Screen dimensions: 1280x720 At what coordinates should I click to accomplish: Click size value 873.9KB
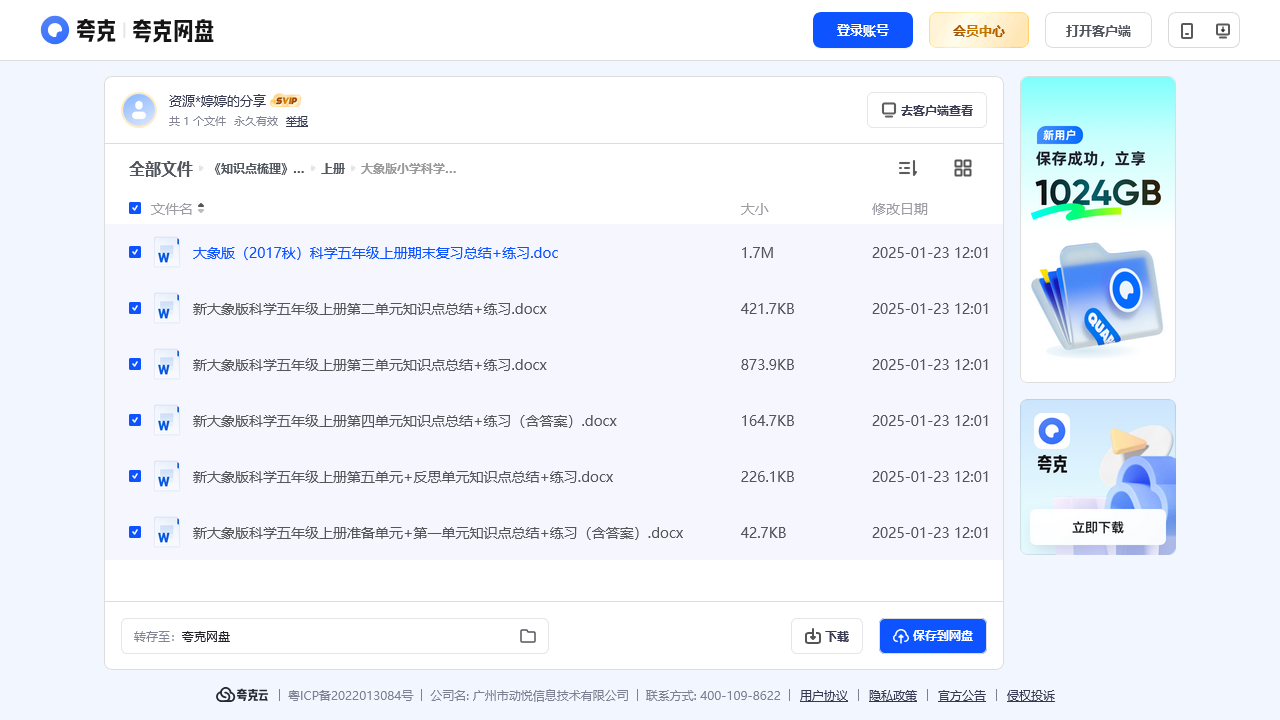(x=767, y=365)
